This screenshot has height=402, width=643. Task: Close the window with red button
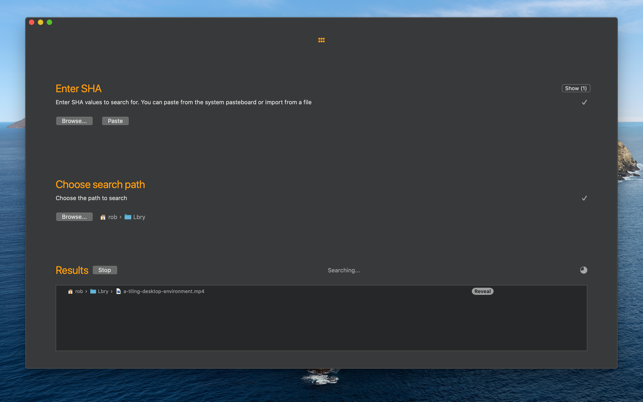pyautogui.click(x=32, y=22)
